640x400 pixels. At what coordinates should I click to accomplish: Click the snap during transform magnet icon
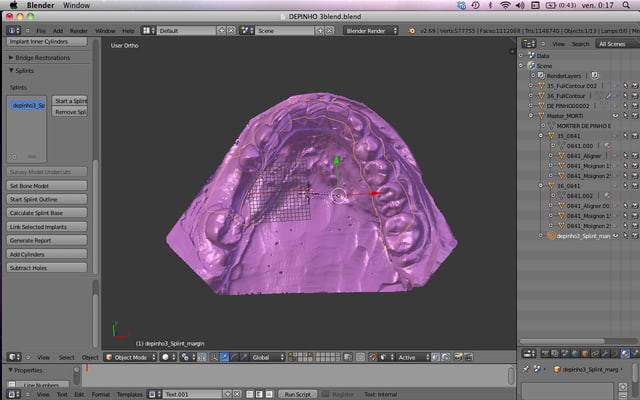pyautogui.click(x=373, y=357)
